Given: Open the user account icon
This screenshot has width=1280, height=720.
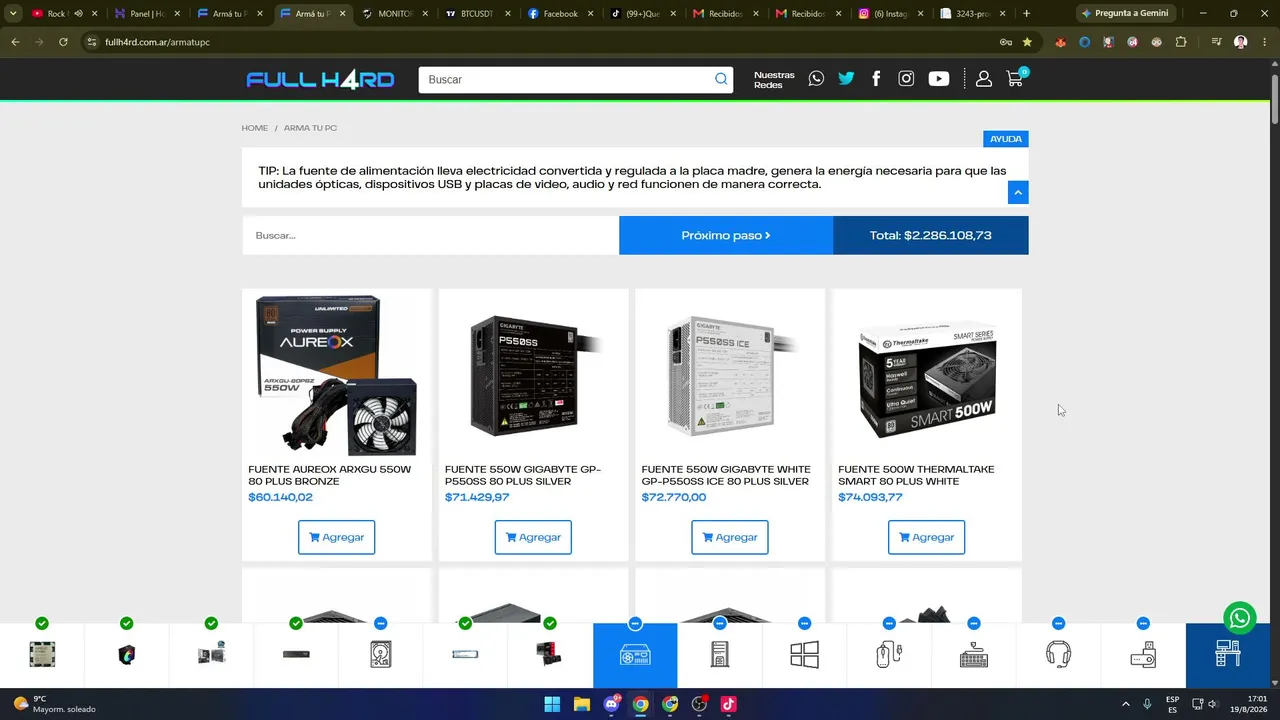Looking at the screenshot, I should tap(984, 79).
